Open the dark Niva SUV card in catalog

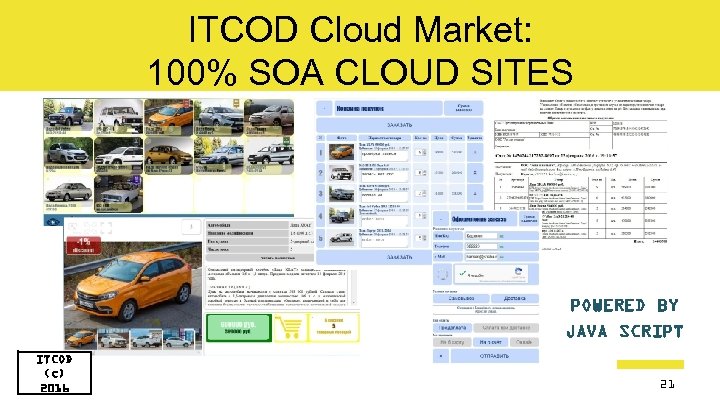point(68,117)
